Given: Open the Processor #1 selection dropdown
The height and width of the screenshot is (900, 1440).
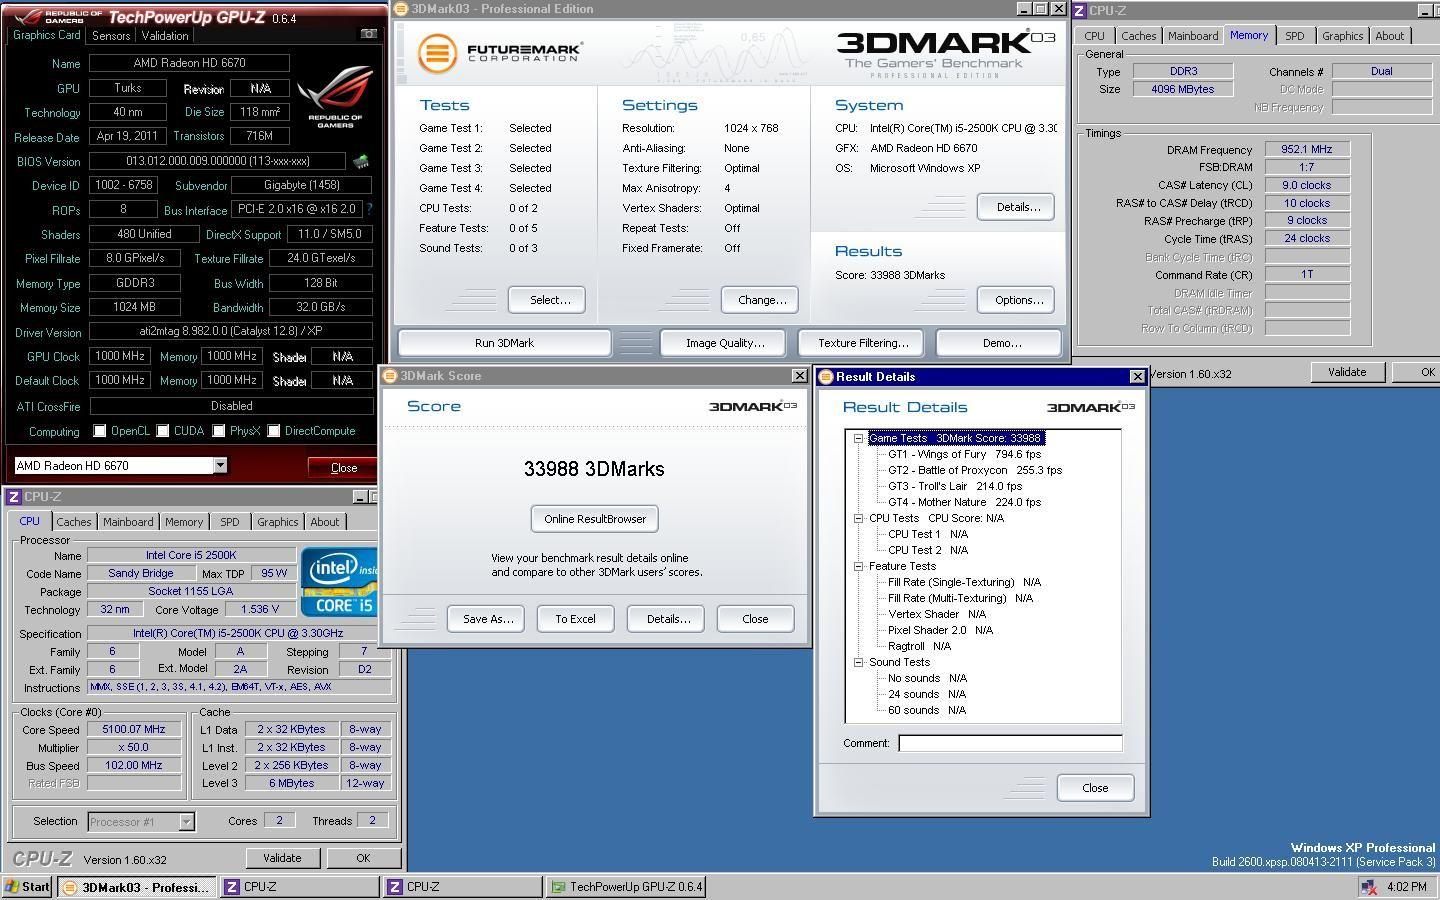Looking at the screenshot, I should pyautogui.click(x=186, y=822).
